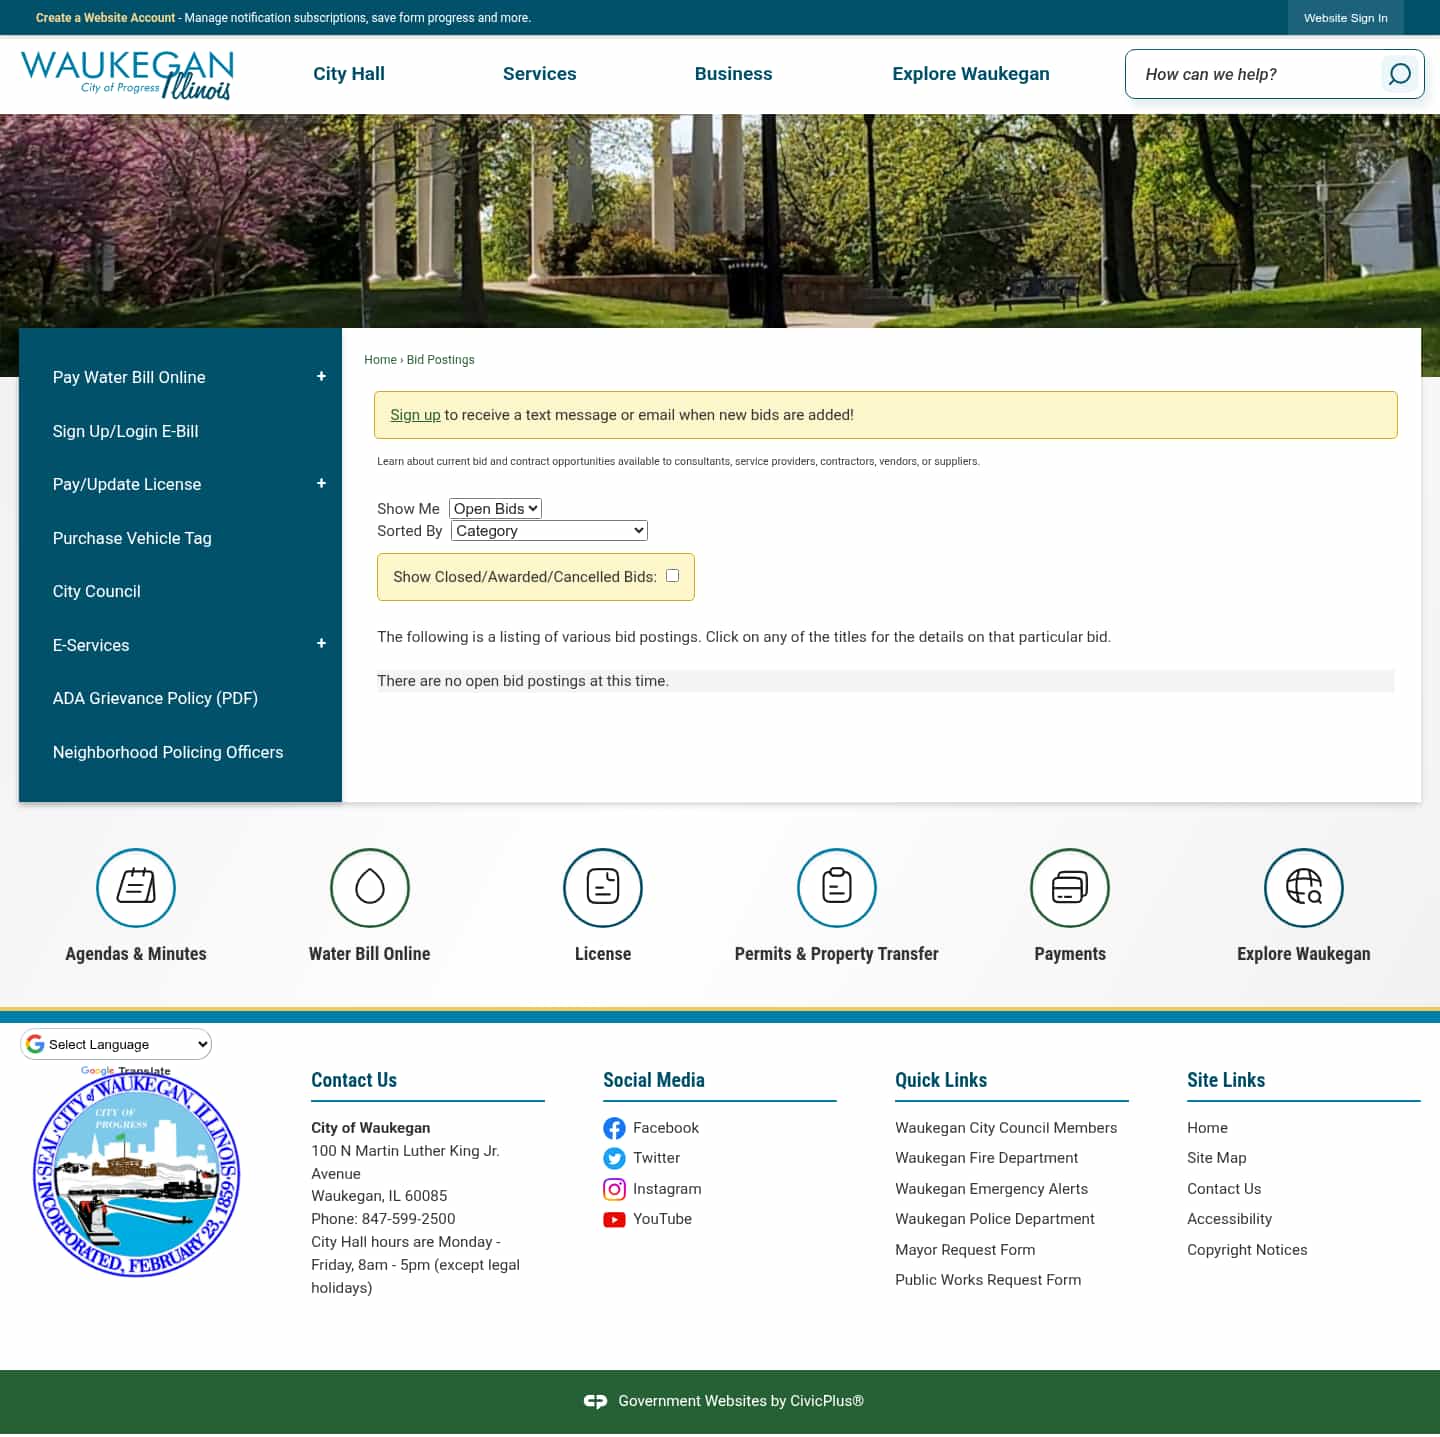Click the Copyright Notices link
This screenshot has height=1437, width=1440.
click(1247, 1250)
